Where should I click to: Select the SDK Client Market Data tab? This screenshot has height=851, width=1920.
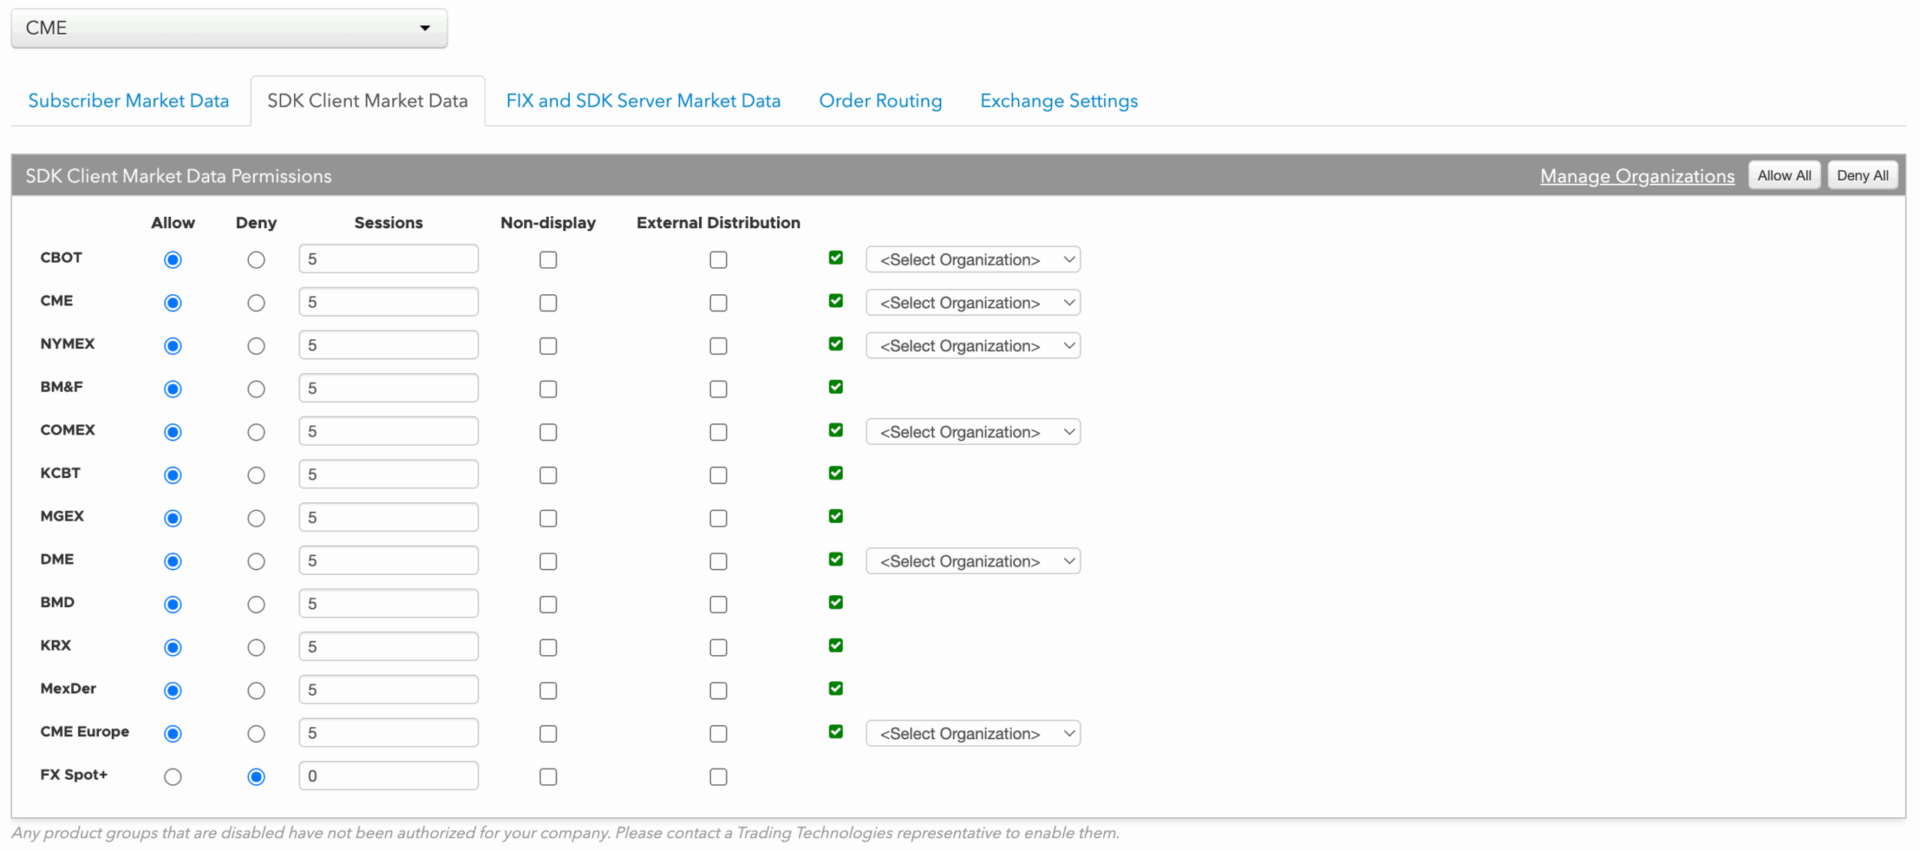[x=367, y=101]
